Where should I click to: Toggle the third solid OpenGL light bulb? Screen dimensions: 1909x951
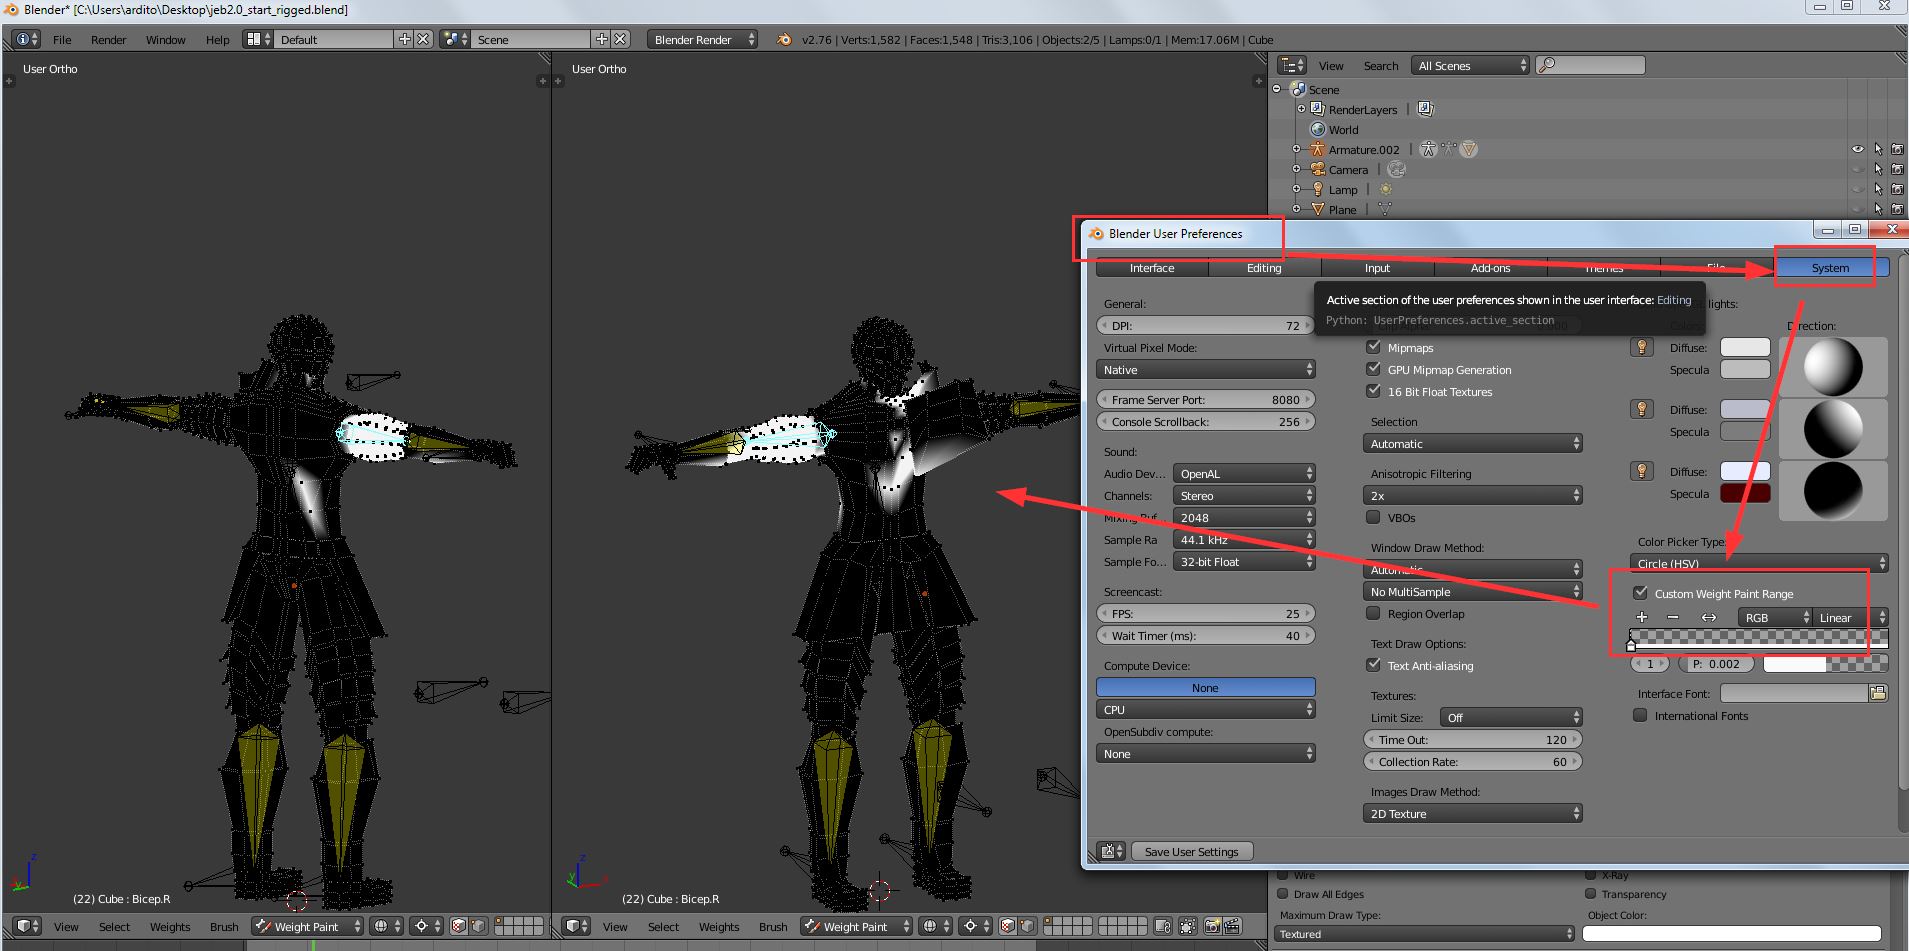(x=1641, y=471)
